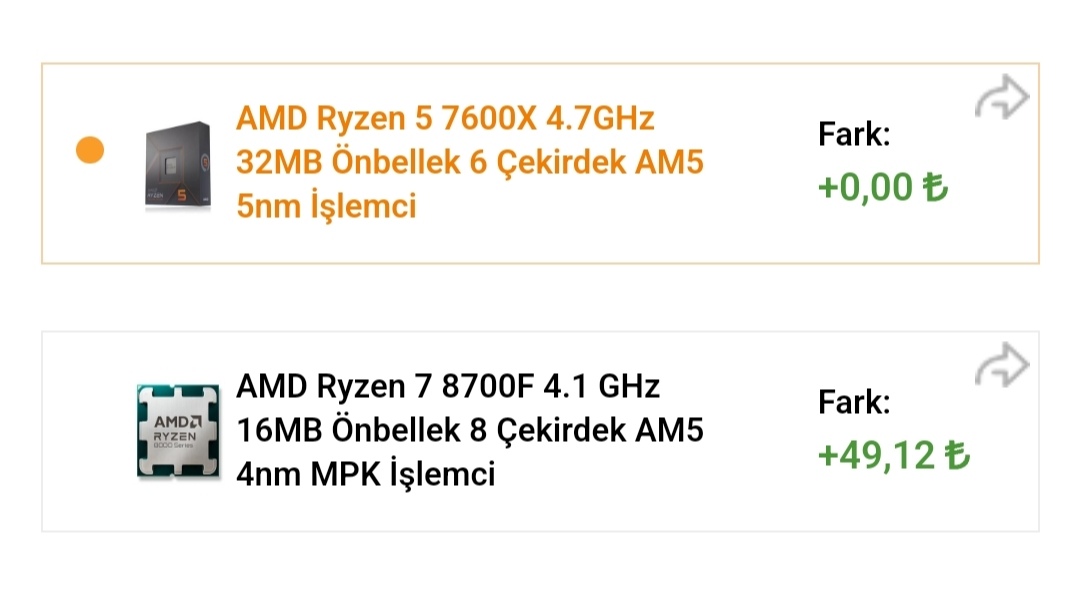Click the 'Fark:' label above +49,12 ₺
The width and height of the screenshot is (1080, 609).
854,402
